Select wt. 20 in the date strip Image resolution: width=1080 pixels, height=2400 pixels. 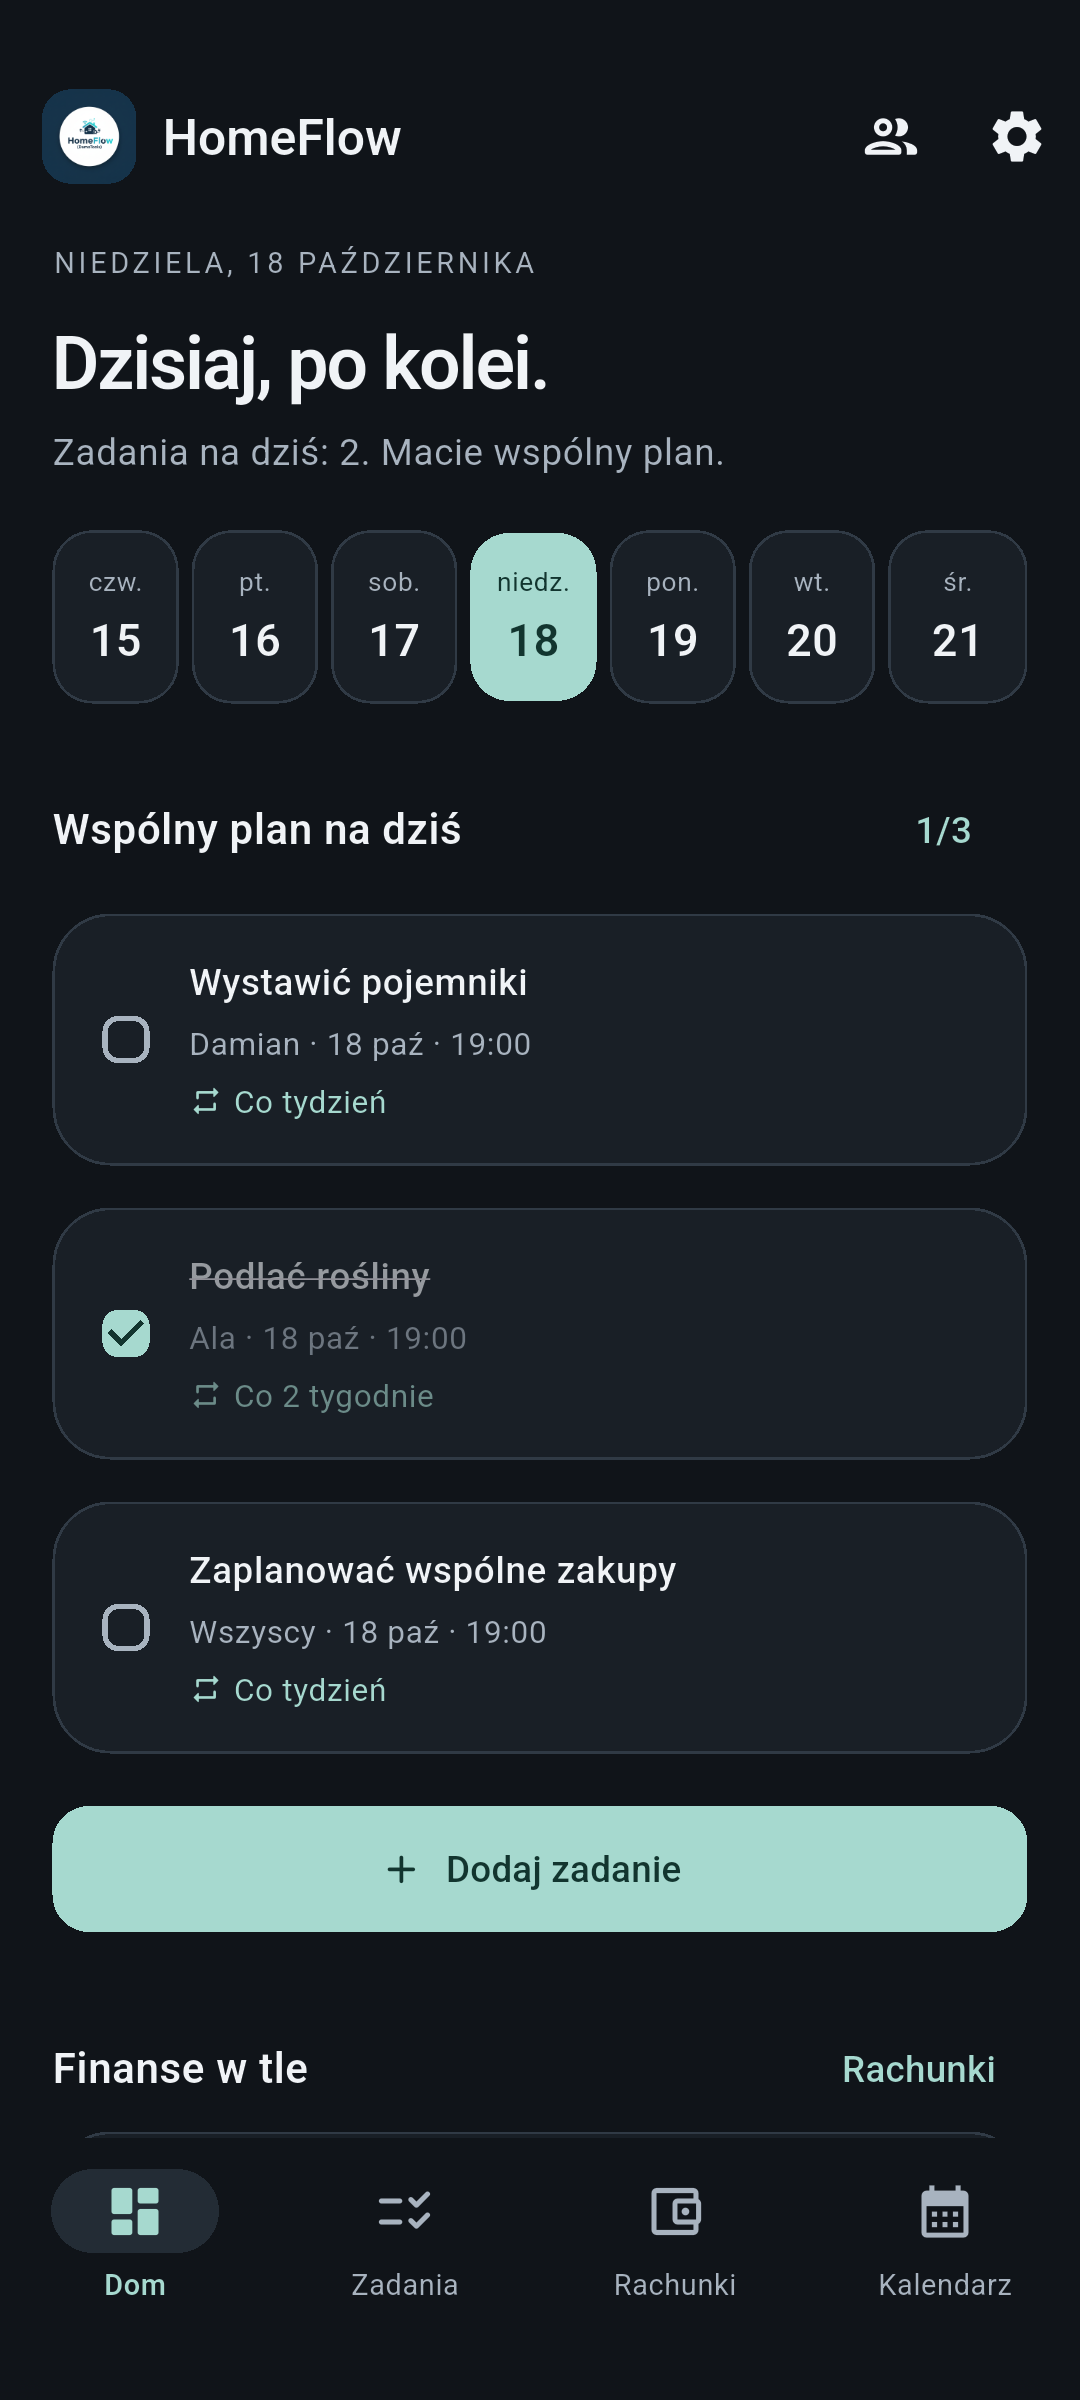[812, 617]
